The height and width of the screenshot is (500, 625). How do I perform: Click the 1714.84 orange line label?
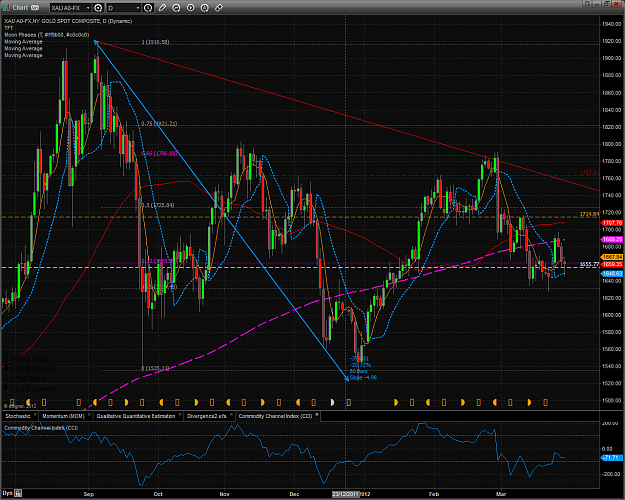click(590, 215)
